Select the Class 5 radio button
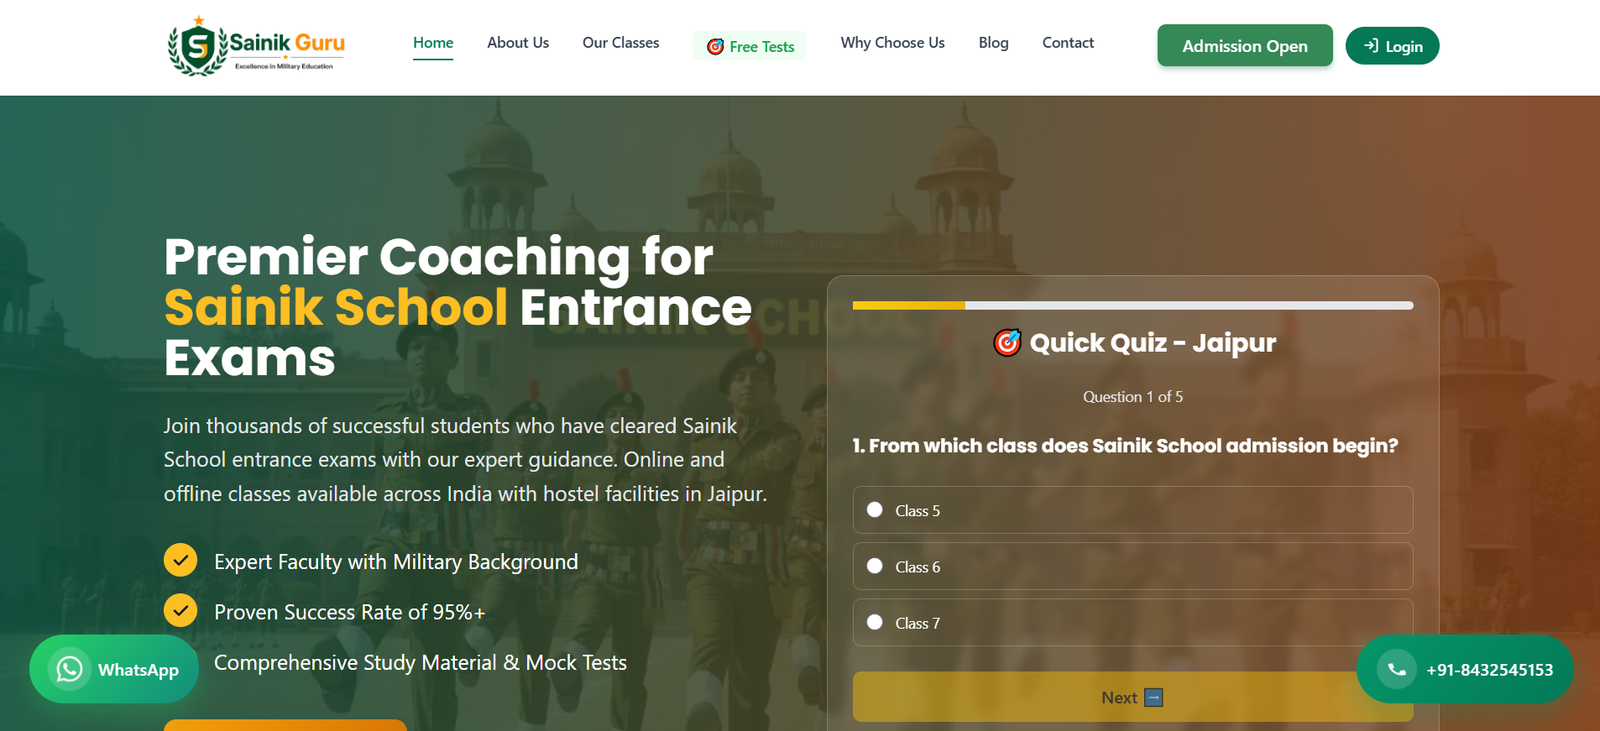 point(875,510)
